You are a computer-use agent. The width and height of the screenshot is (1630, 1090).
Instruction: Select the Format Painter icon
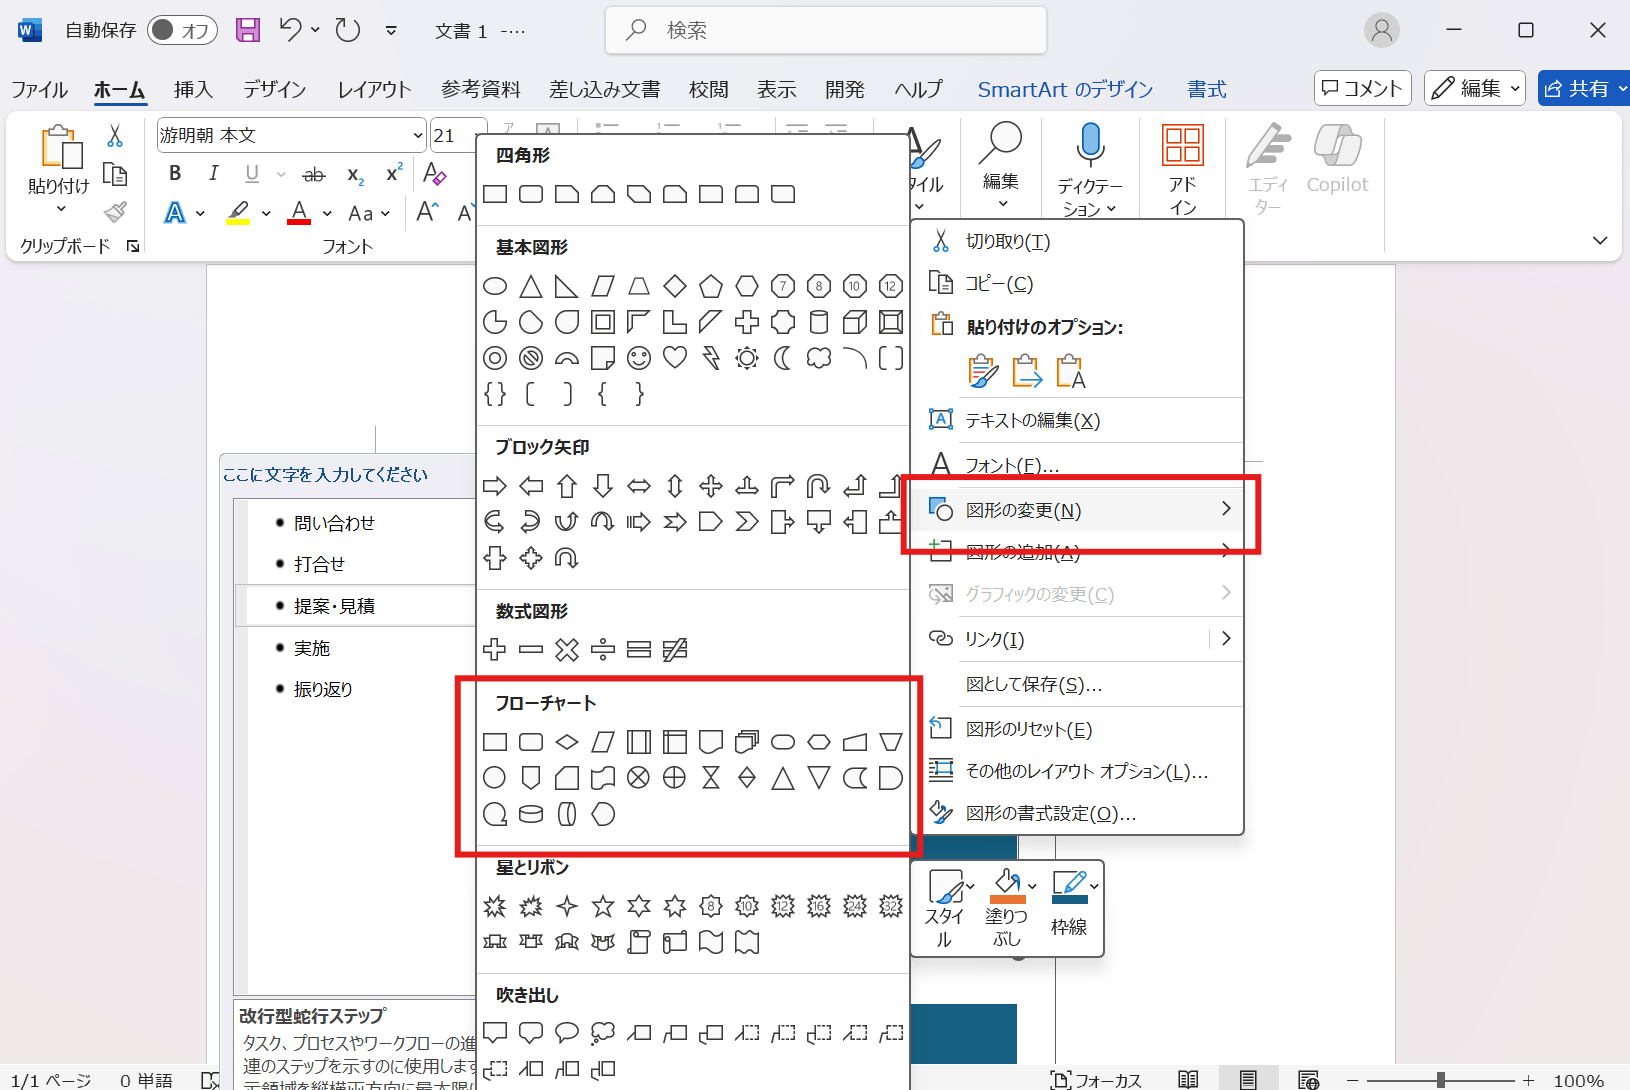click(115, 211)
